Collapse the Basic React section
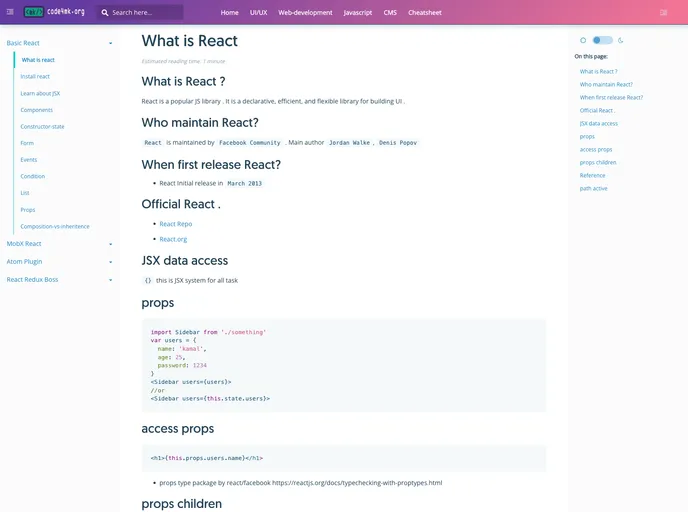Image resolution: width=688 pixels, height=512 pixels. (110, 43)
